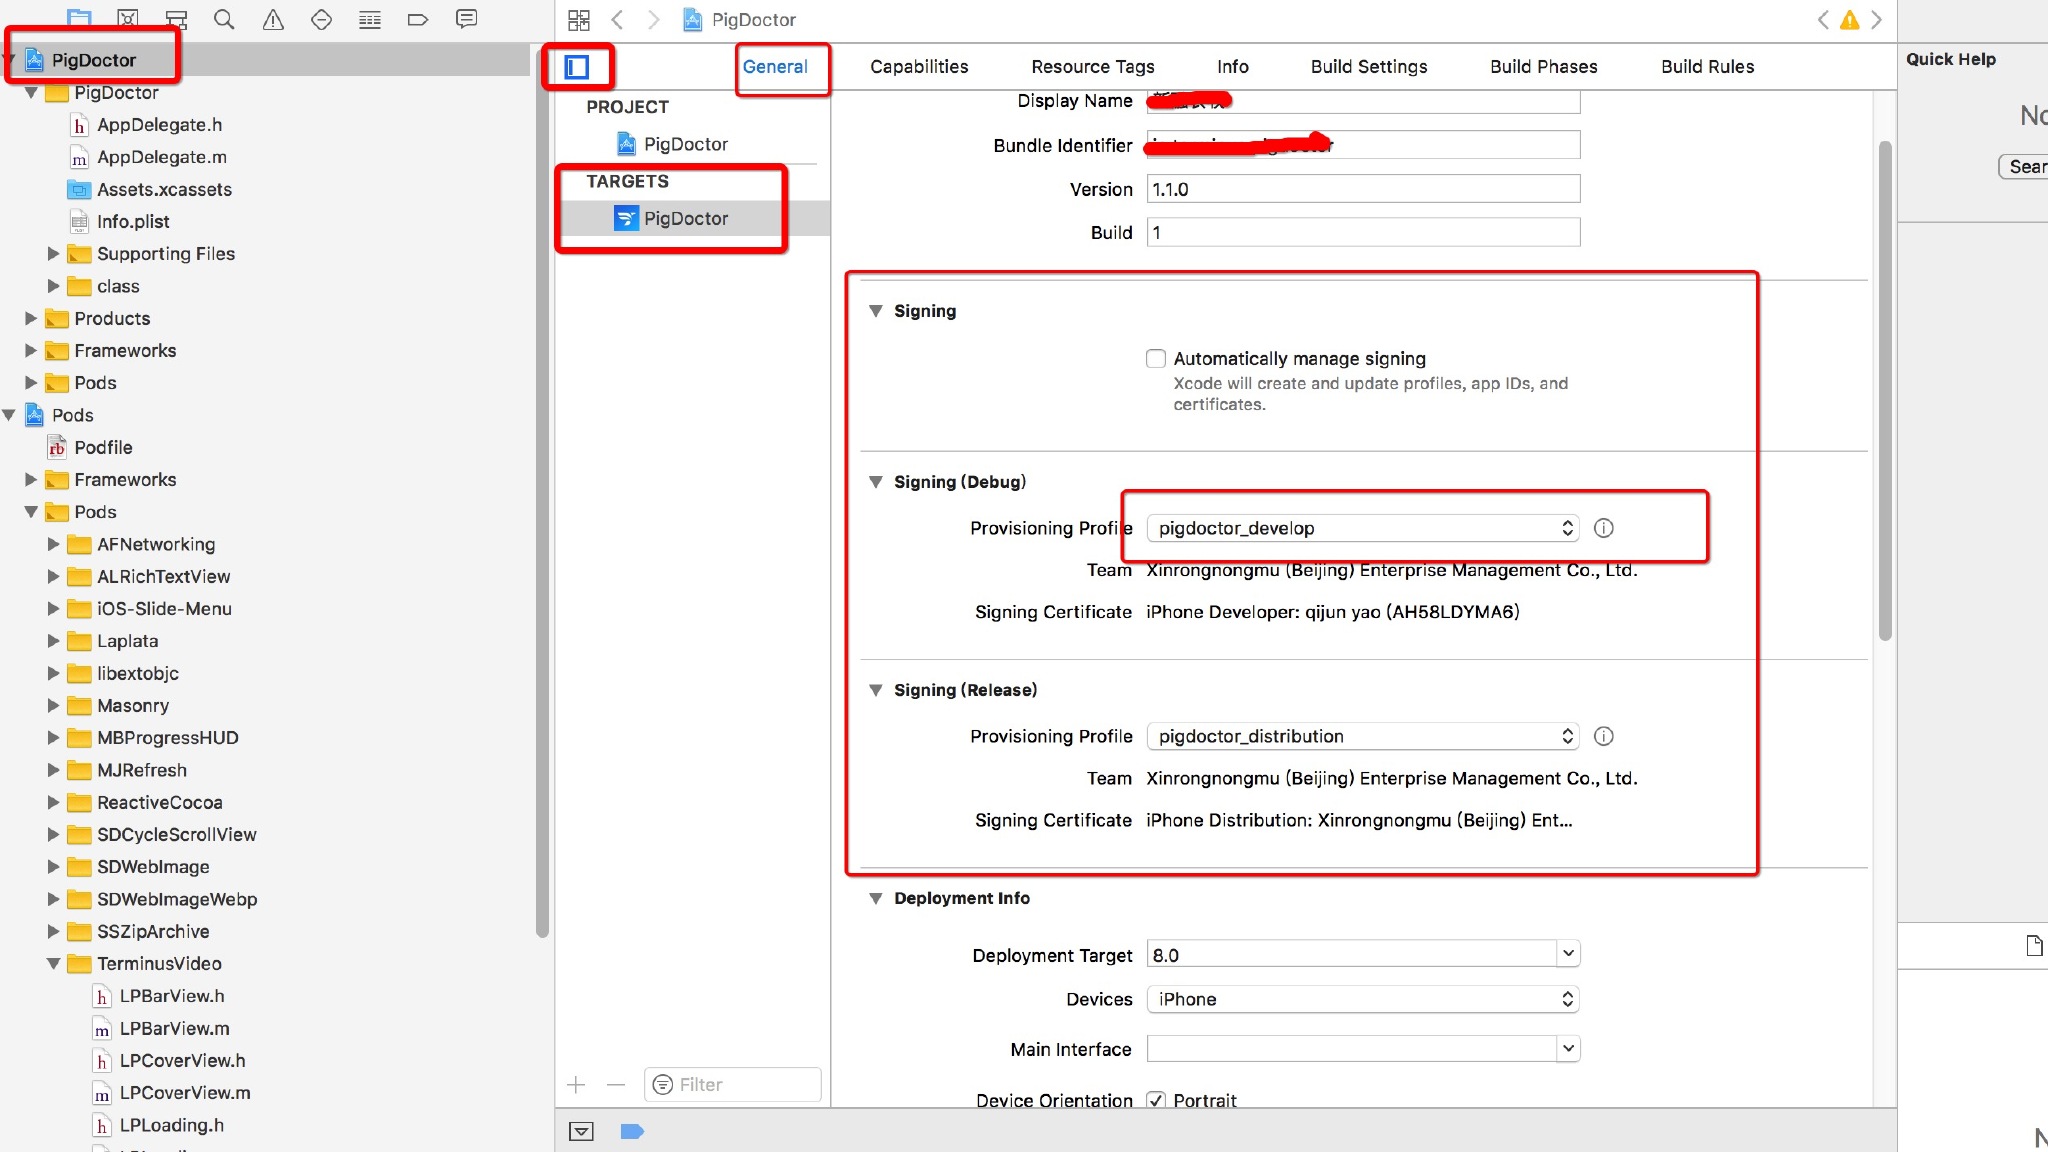2048x1152 pixels.
Task: Collapse the Signing (Debug) section
Action: click(876, 482)
